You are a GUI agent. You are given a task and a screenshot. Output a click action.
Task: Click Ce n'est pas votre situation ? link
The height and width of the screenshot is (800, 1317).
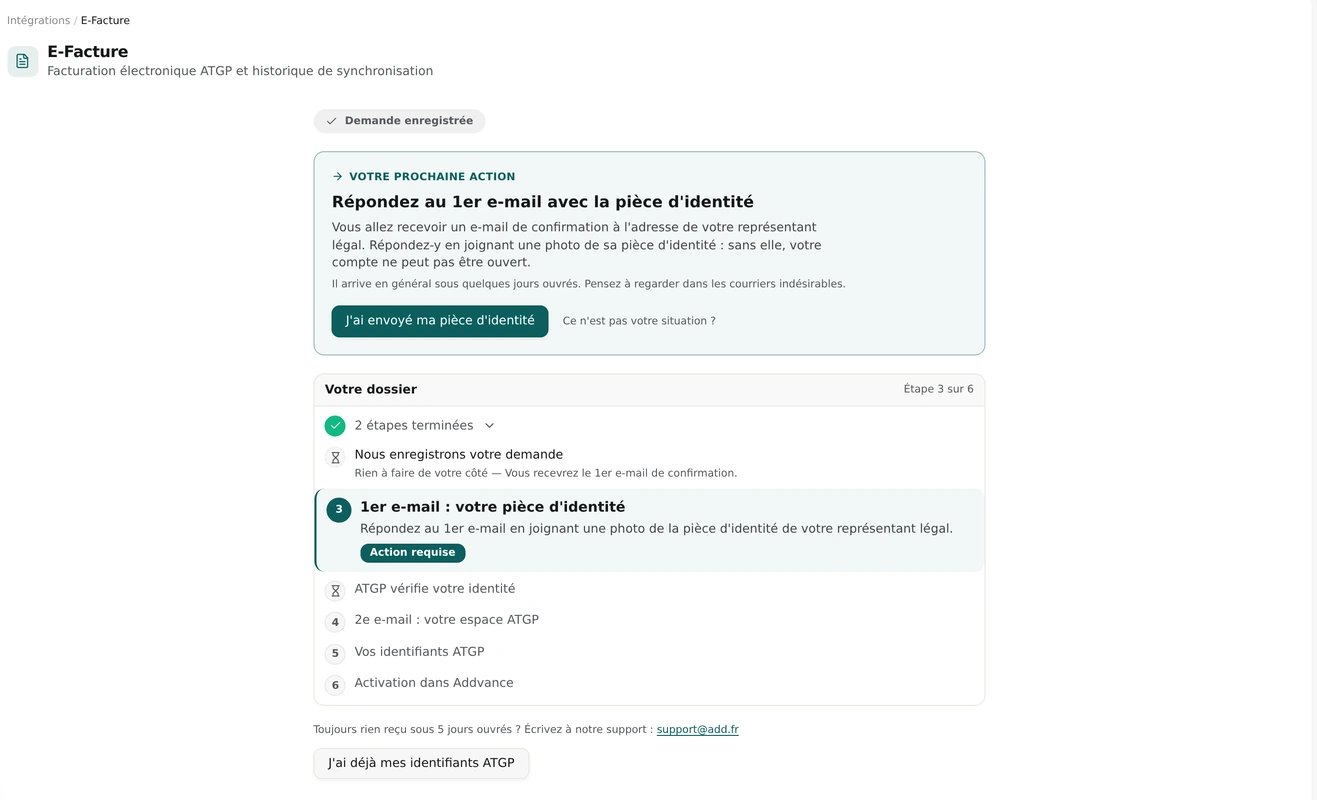[x=639, y=321]
